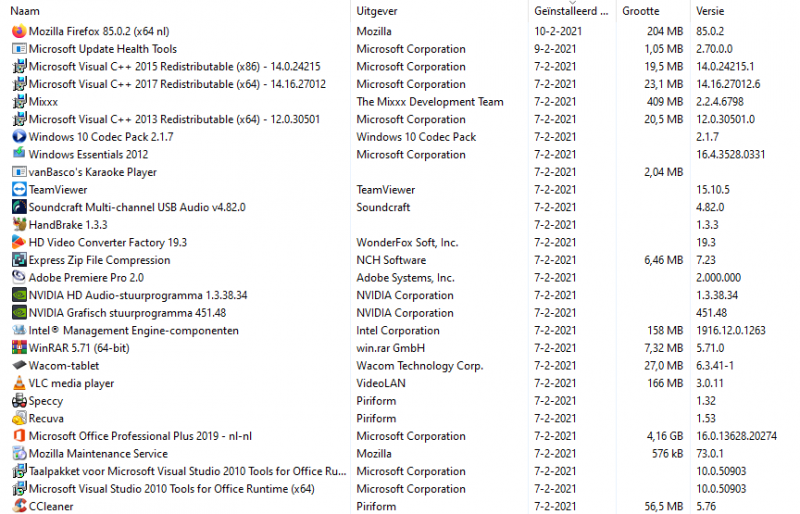Select the VLC media player name
Image resolution: width=800 pixels, height=514 pixels.
click(71, 383)
